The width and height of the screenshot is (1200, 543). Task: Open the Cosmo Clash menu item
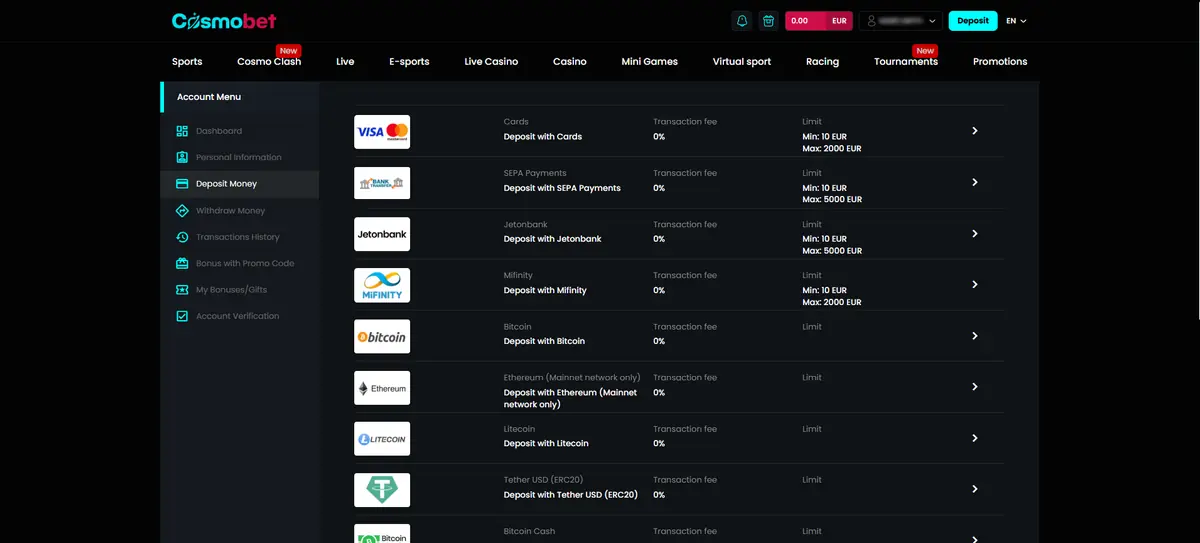(x=269, y=62)
